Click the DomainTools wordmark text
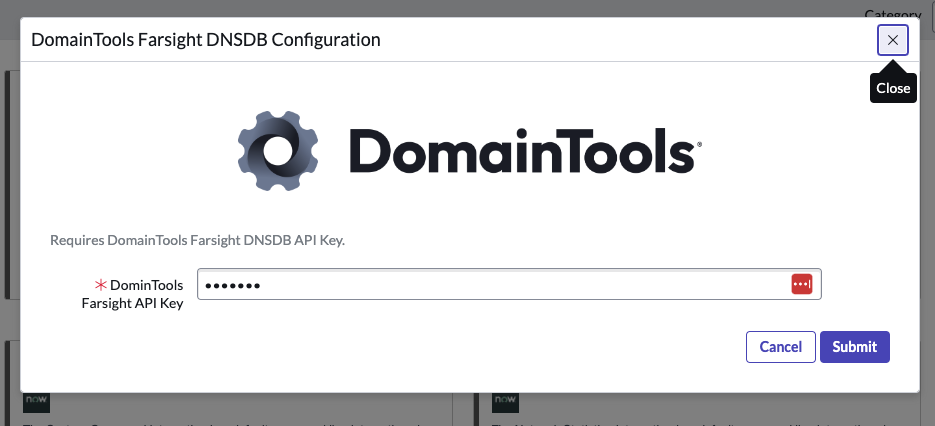 (520, 152)
